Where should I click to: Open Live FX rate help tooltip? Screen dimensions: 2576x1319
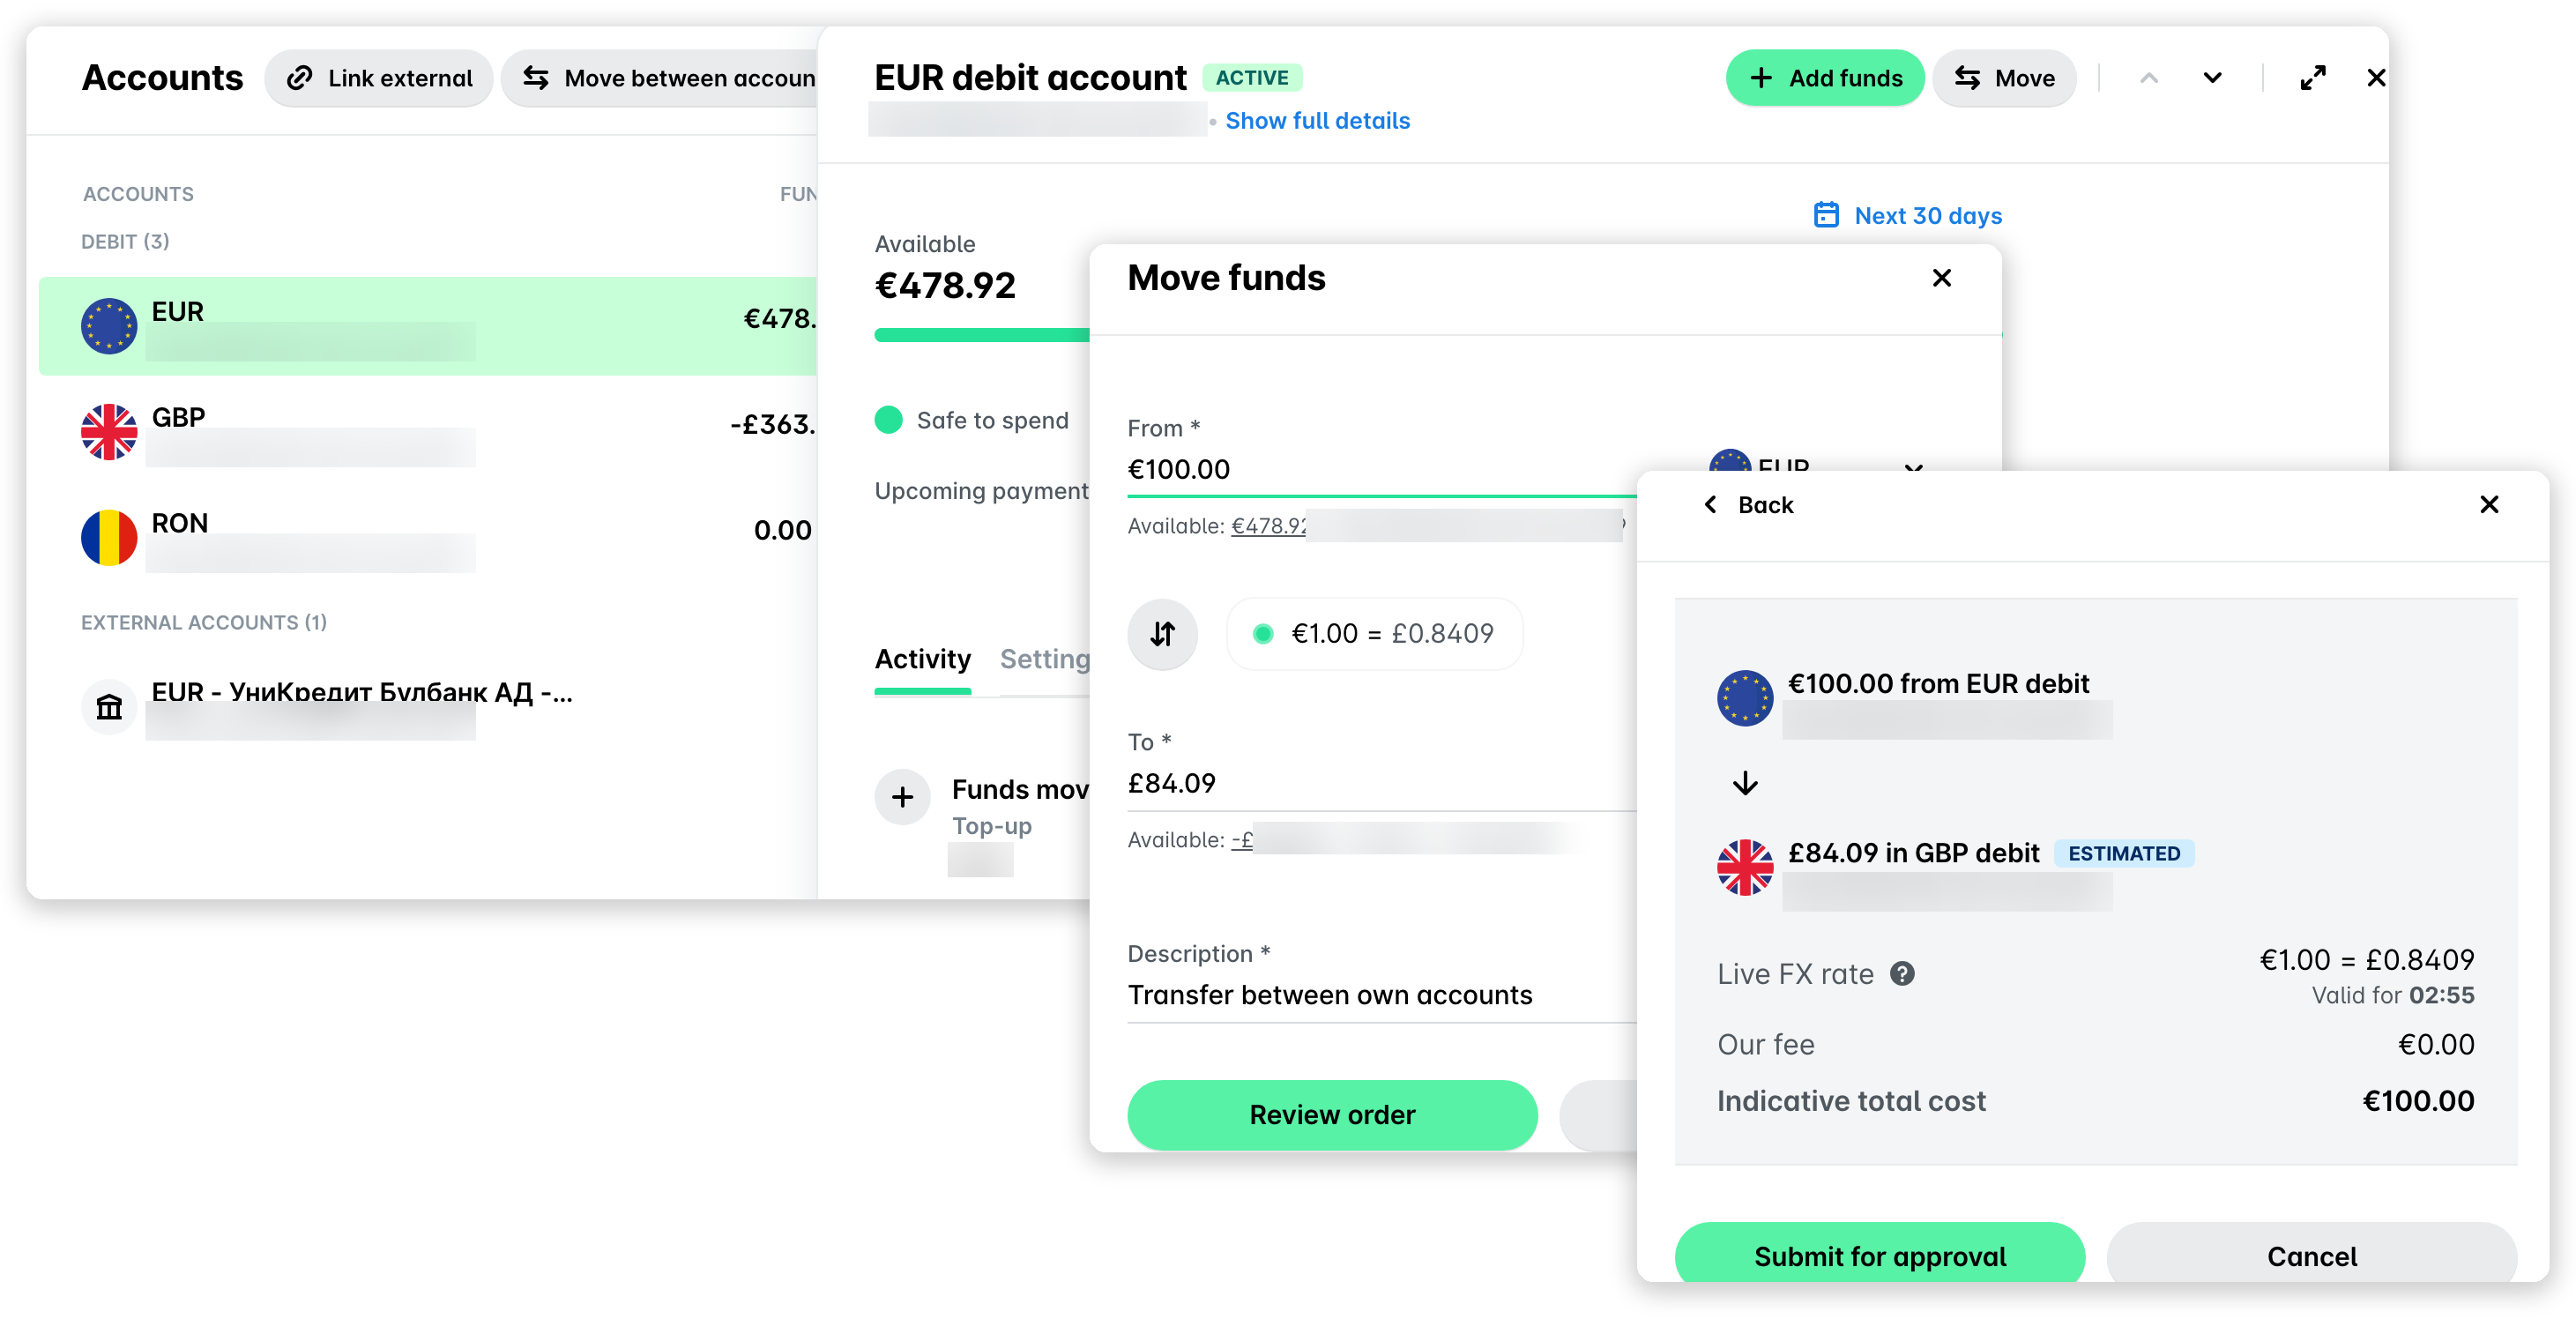click(1902, 973)
